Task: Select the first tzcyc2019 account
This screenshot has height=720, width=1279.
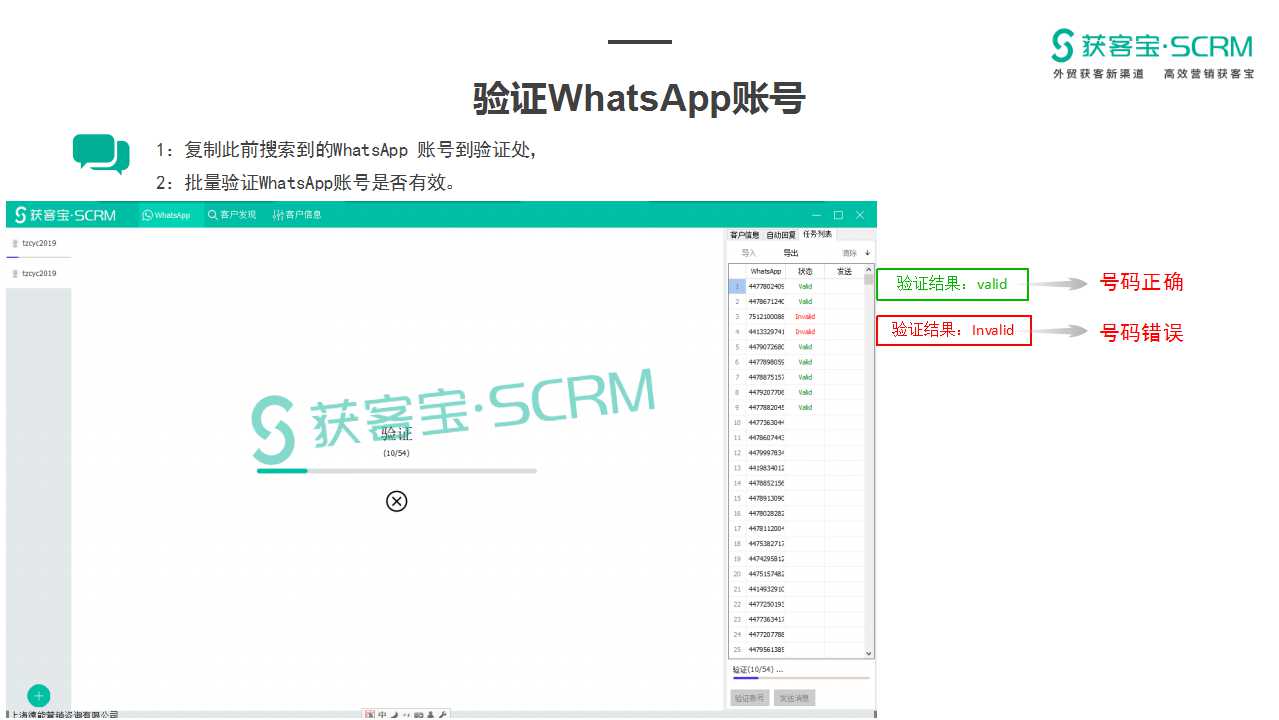Action: pyautogui.click(x=39, y=243)
